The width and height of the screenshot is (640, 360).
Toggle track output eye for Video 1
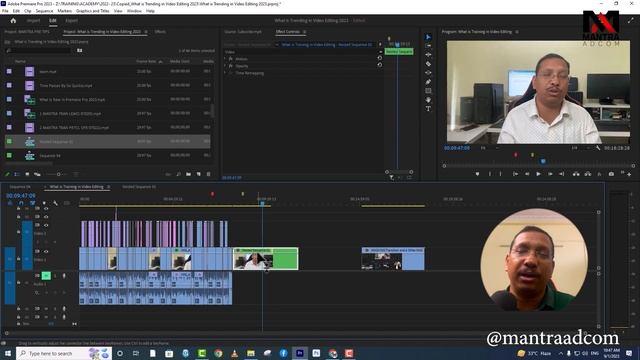click(x=46, y=251)
